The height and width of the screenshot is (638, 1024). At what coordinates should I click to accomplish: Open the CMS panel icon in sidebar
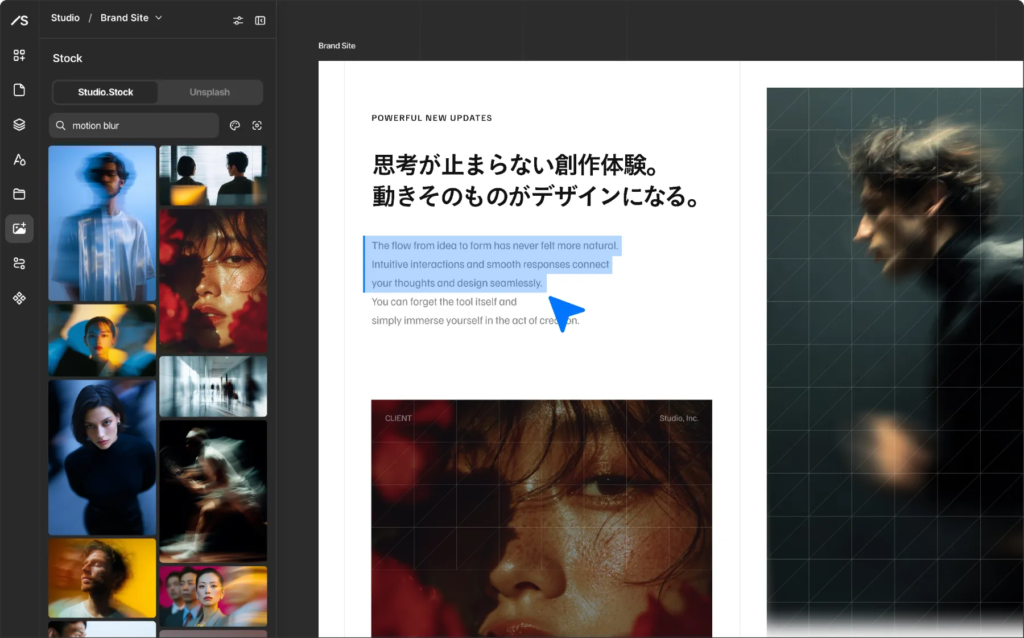[x=19, y=262]
